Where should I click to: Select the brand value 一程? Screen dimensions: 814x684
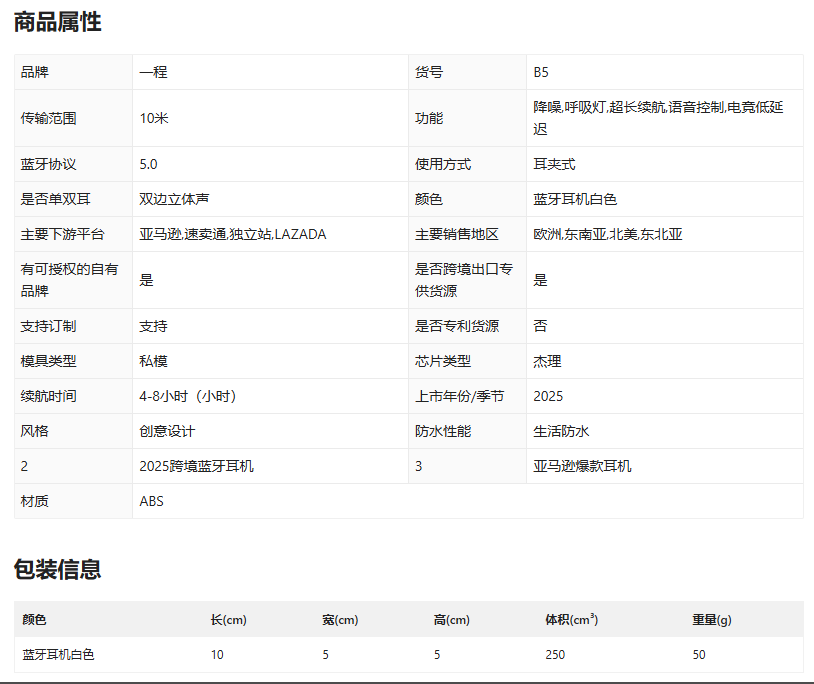[153, 72]
